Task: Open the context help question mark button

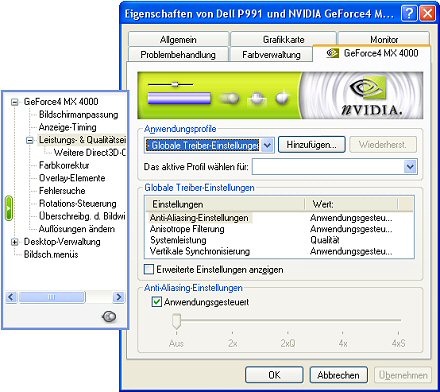Action: tap(409, 14)
